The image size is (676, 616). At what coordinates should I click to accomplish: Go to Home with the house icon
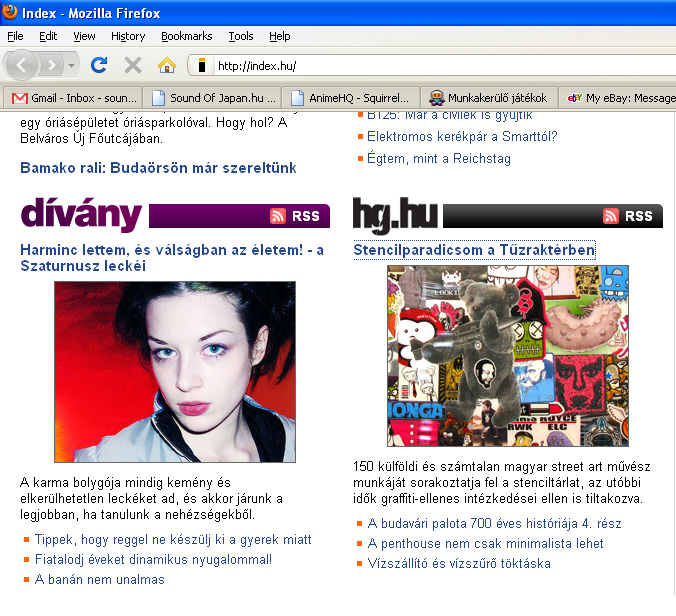pos(166,65)
